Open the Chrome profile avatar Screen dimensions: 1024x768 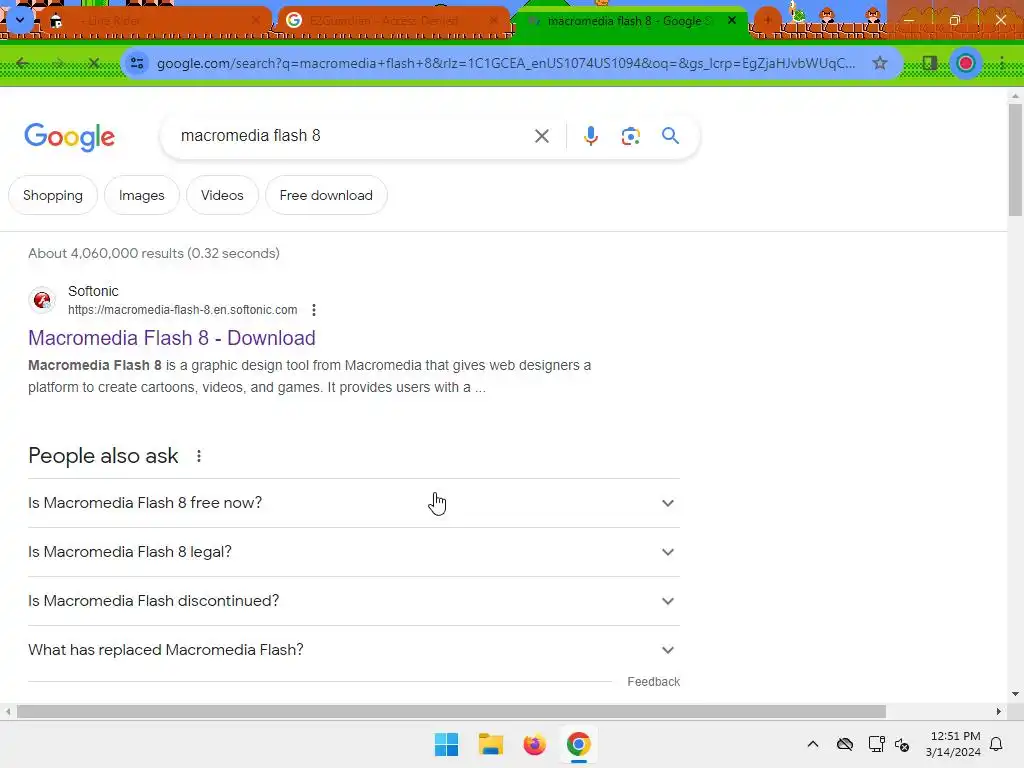[x=965, y=63]
